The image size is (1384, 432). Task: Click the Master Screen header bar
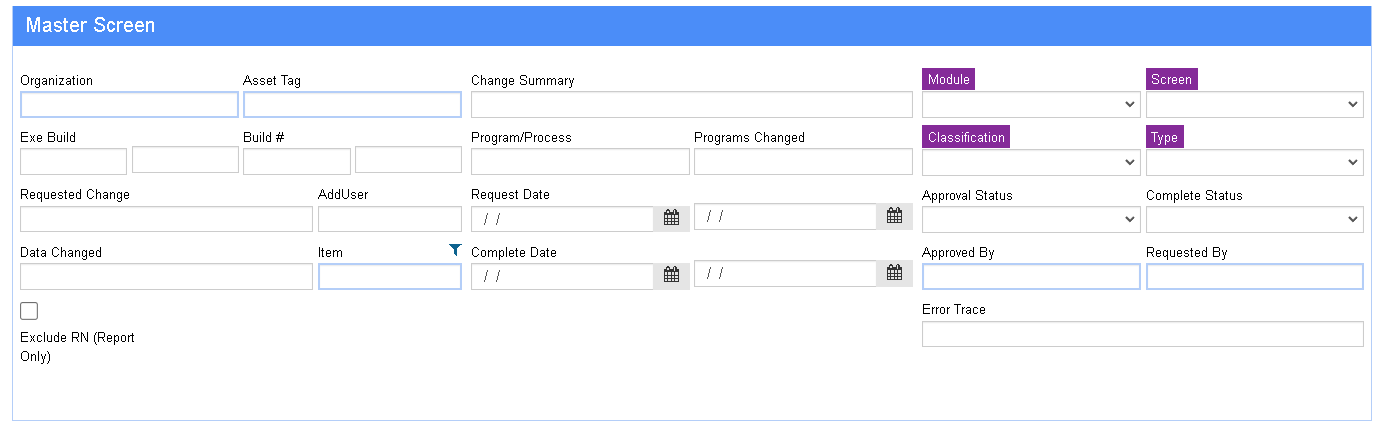click(x=692, y=26)
